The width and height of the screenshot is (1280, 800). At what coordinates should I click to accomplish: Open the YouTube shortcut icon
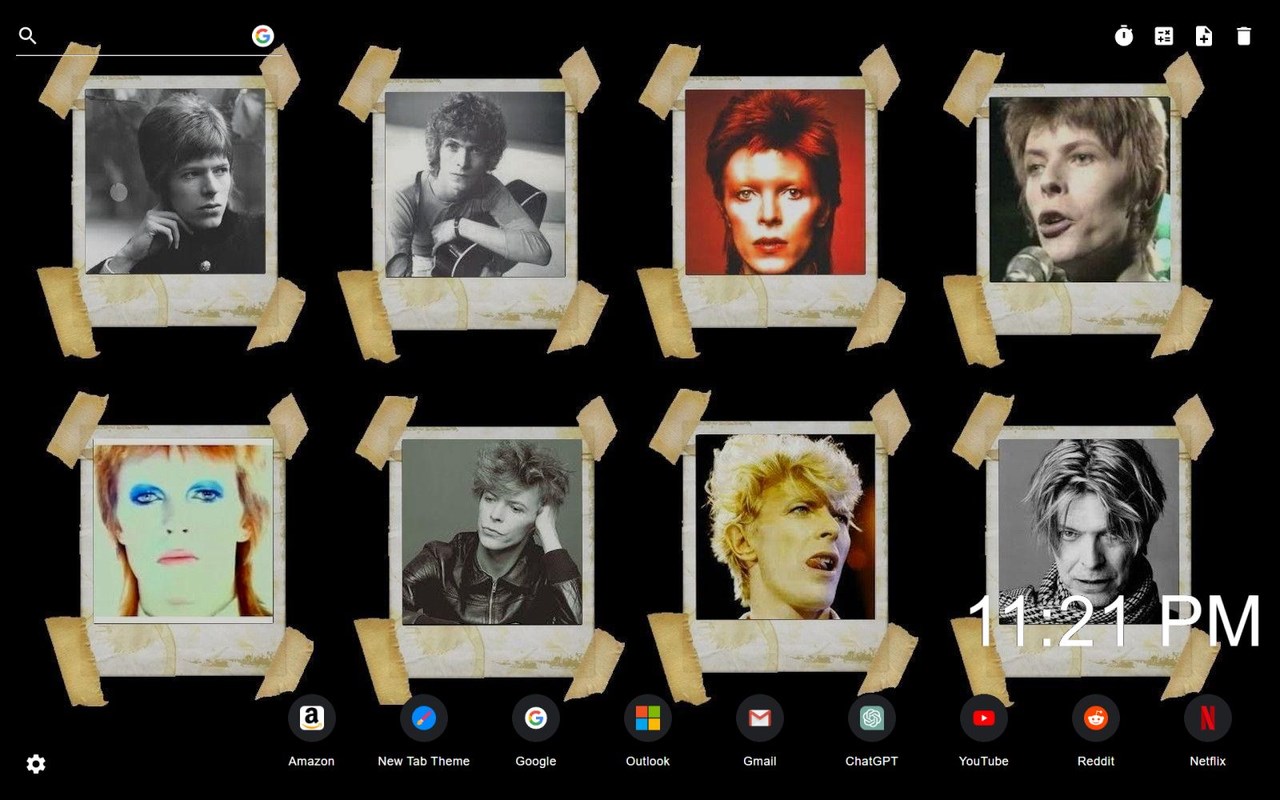(x=984, y=718)
